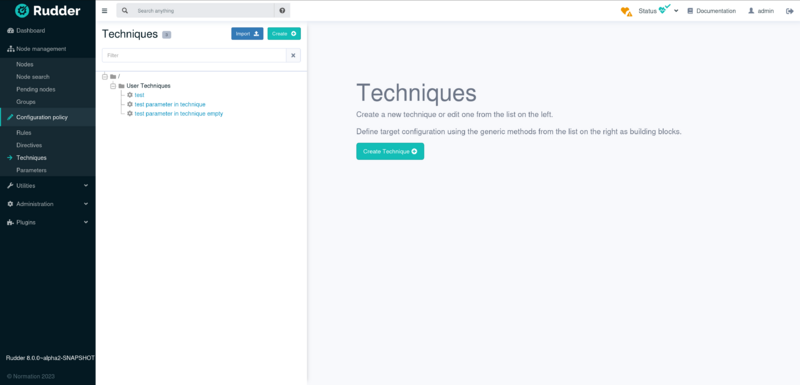Click the Configuration policy pencil icon

[x=10, y=117]
